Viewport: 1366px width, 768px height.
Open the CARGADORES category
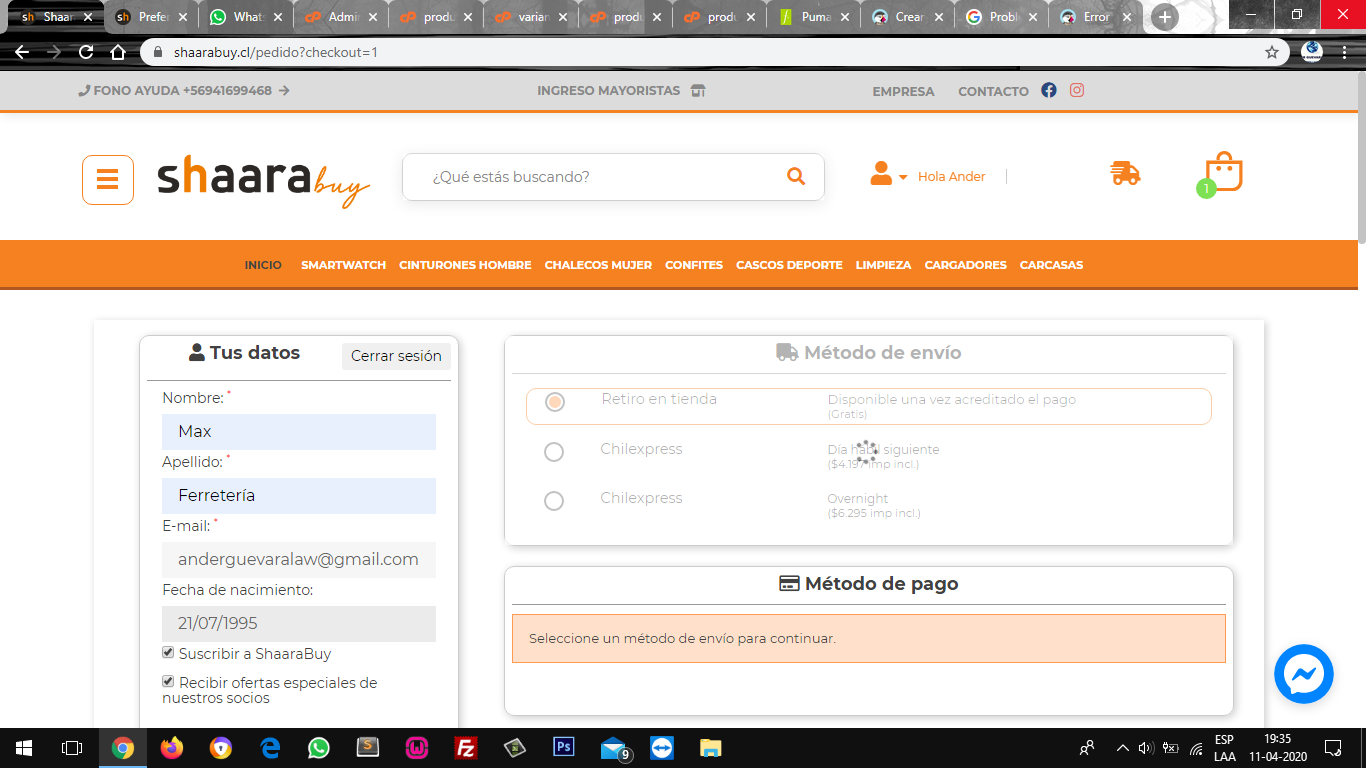click(965, 265)
